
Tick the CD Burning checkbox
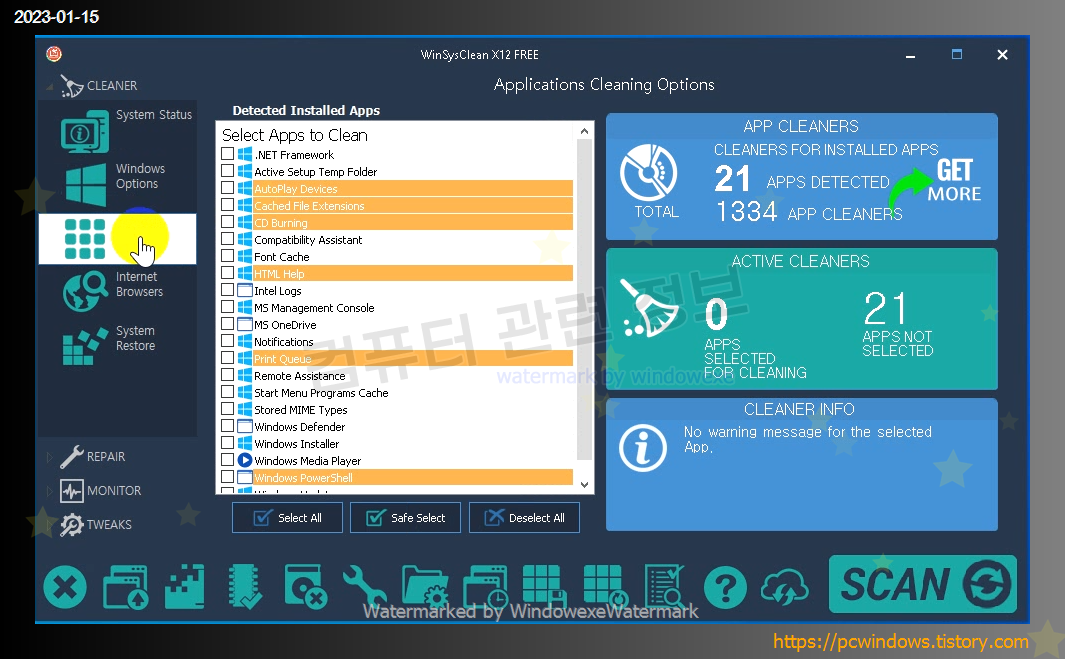click(228, 221)
